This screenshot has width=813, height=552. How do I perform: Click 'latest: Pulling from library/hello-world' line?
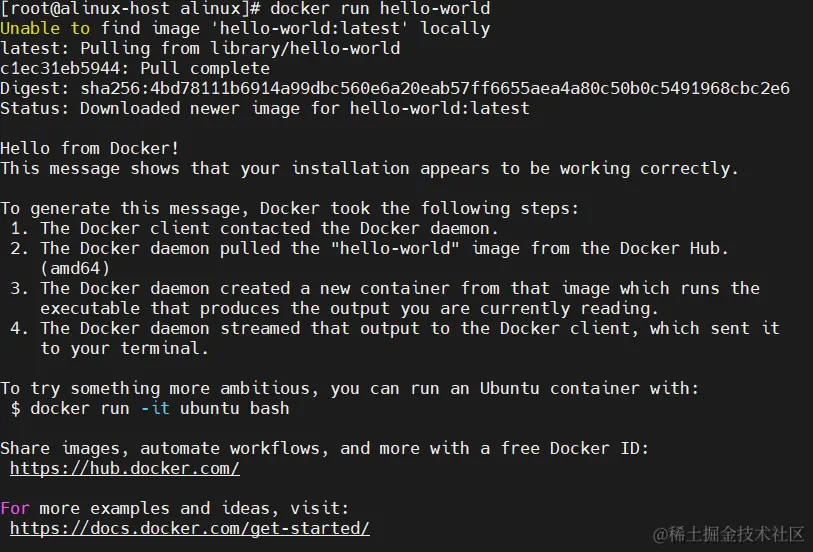click(200, 49)
